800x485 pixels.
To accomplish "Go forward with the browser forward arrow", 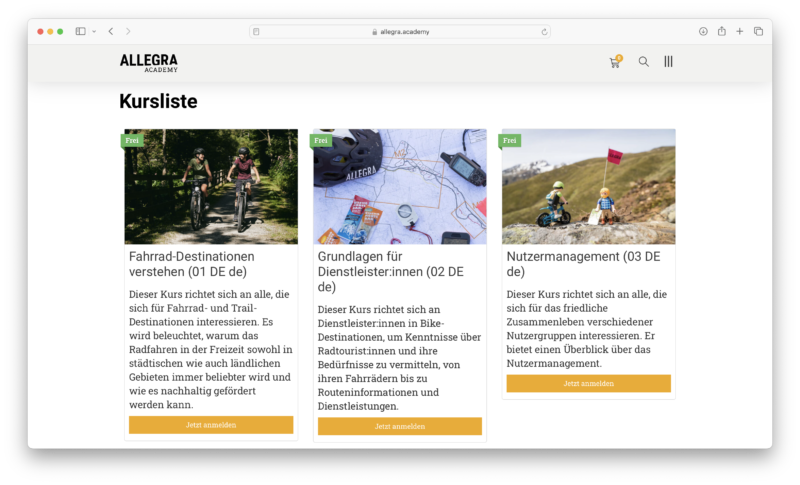I will click(x=128, y=31).
